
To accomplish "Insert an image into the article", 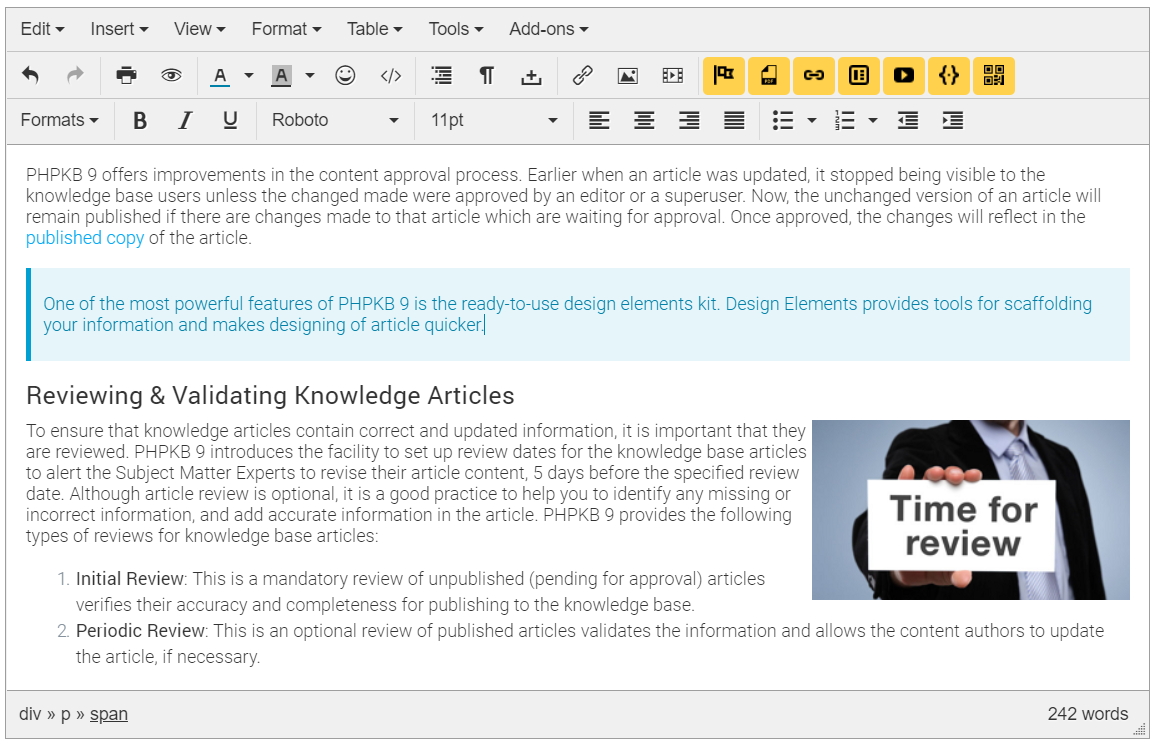I will (x=627, y=75).
